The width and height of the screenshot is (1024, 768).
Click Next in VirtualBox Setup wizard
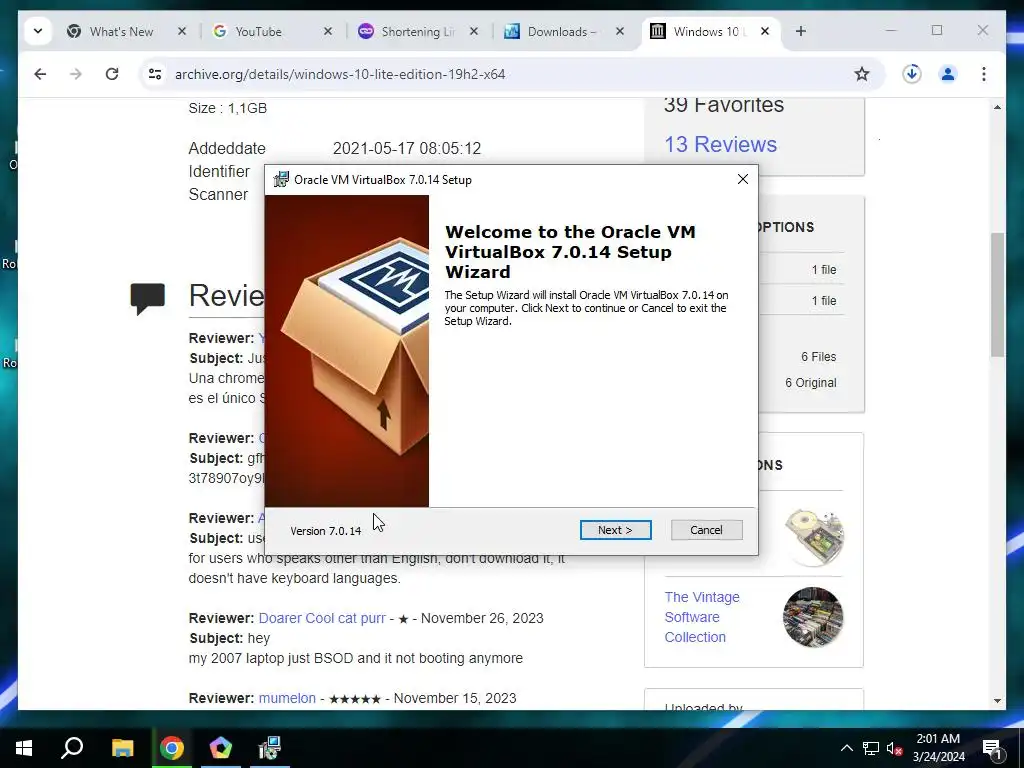coord(615,530)
